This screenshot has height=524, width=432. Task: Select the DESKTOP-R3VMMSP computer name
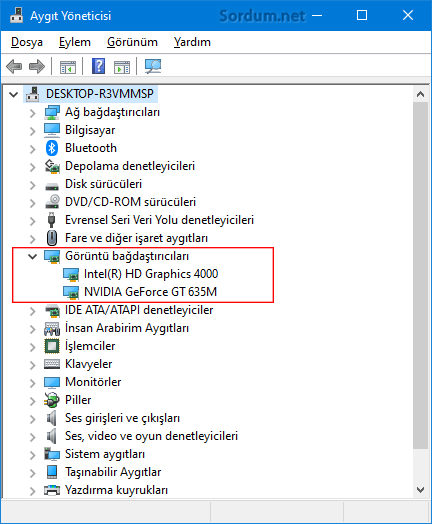tap(100, 94)
